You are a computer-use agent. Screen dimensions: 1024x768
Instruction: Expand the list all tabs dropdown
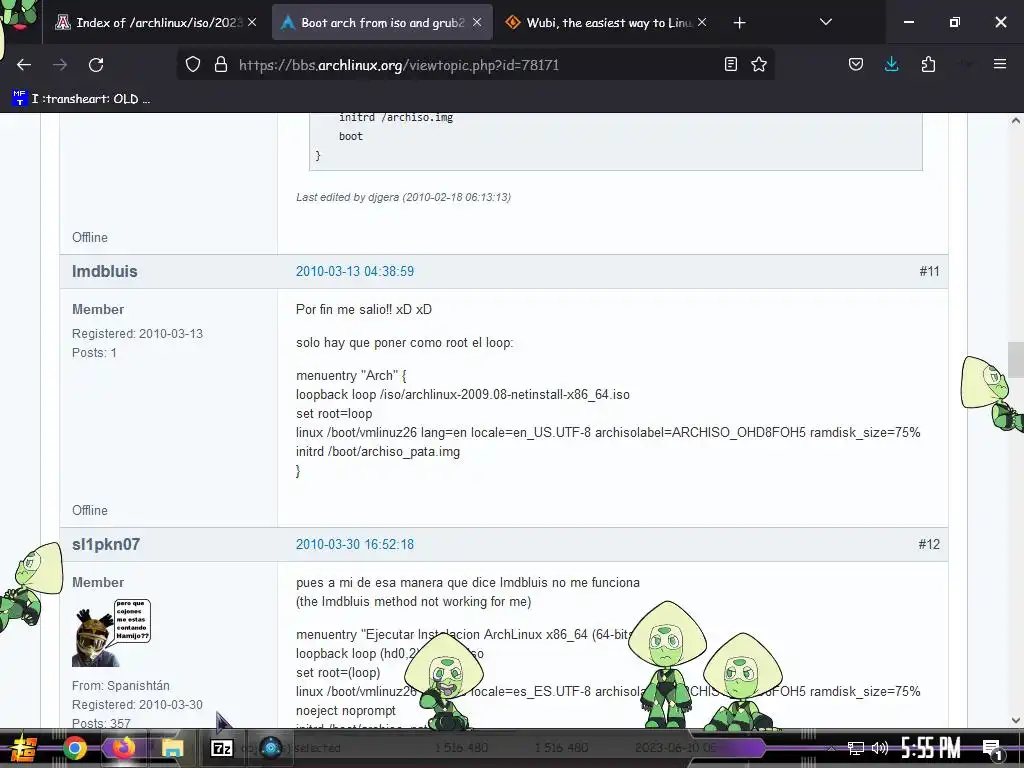click(825, 22)
